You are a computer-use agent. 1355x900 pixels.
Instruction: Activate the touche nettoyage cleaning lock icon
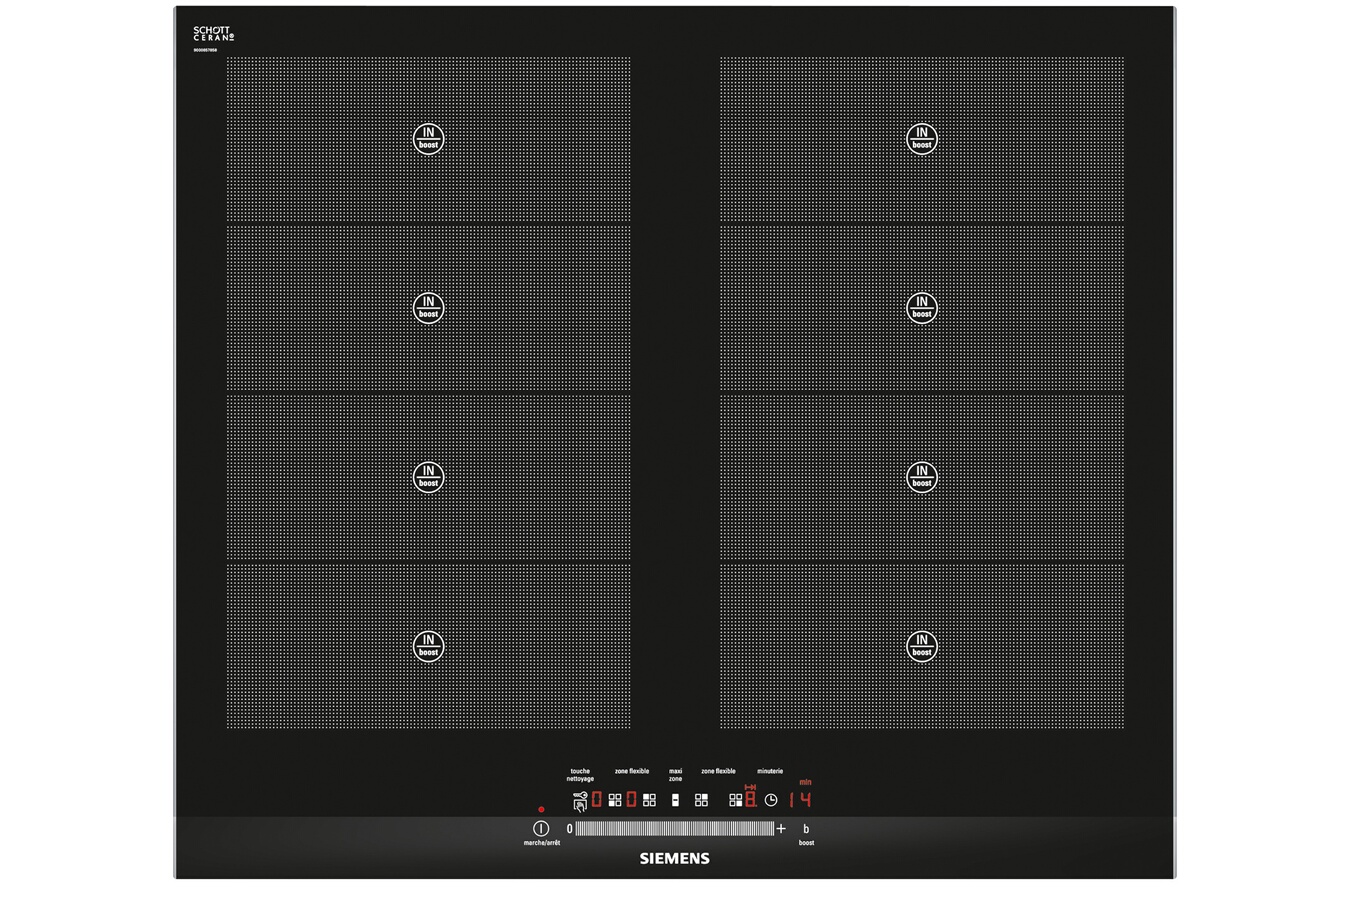(580, 801)
